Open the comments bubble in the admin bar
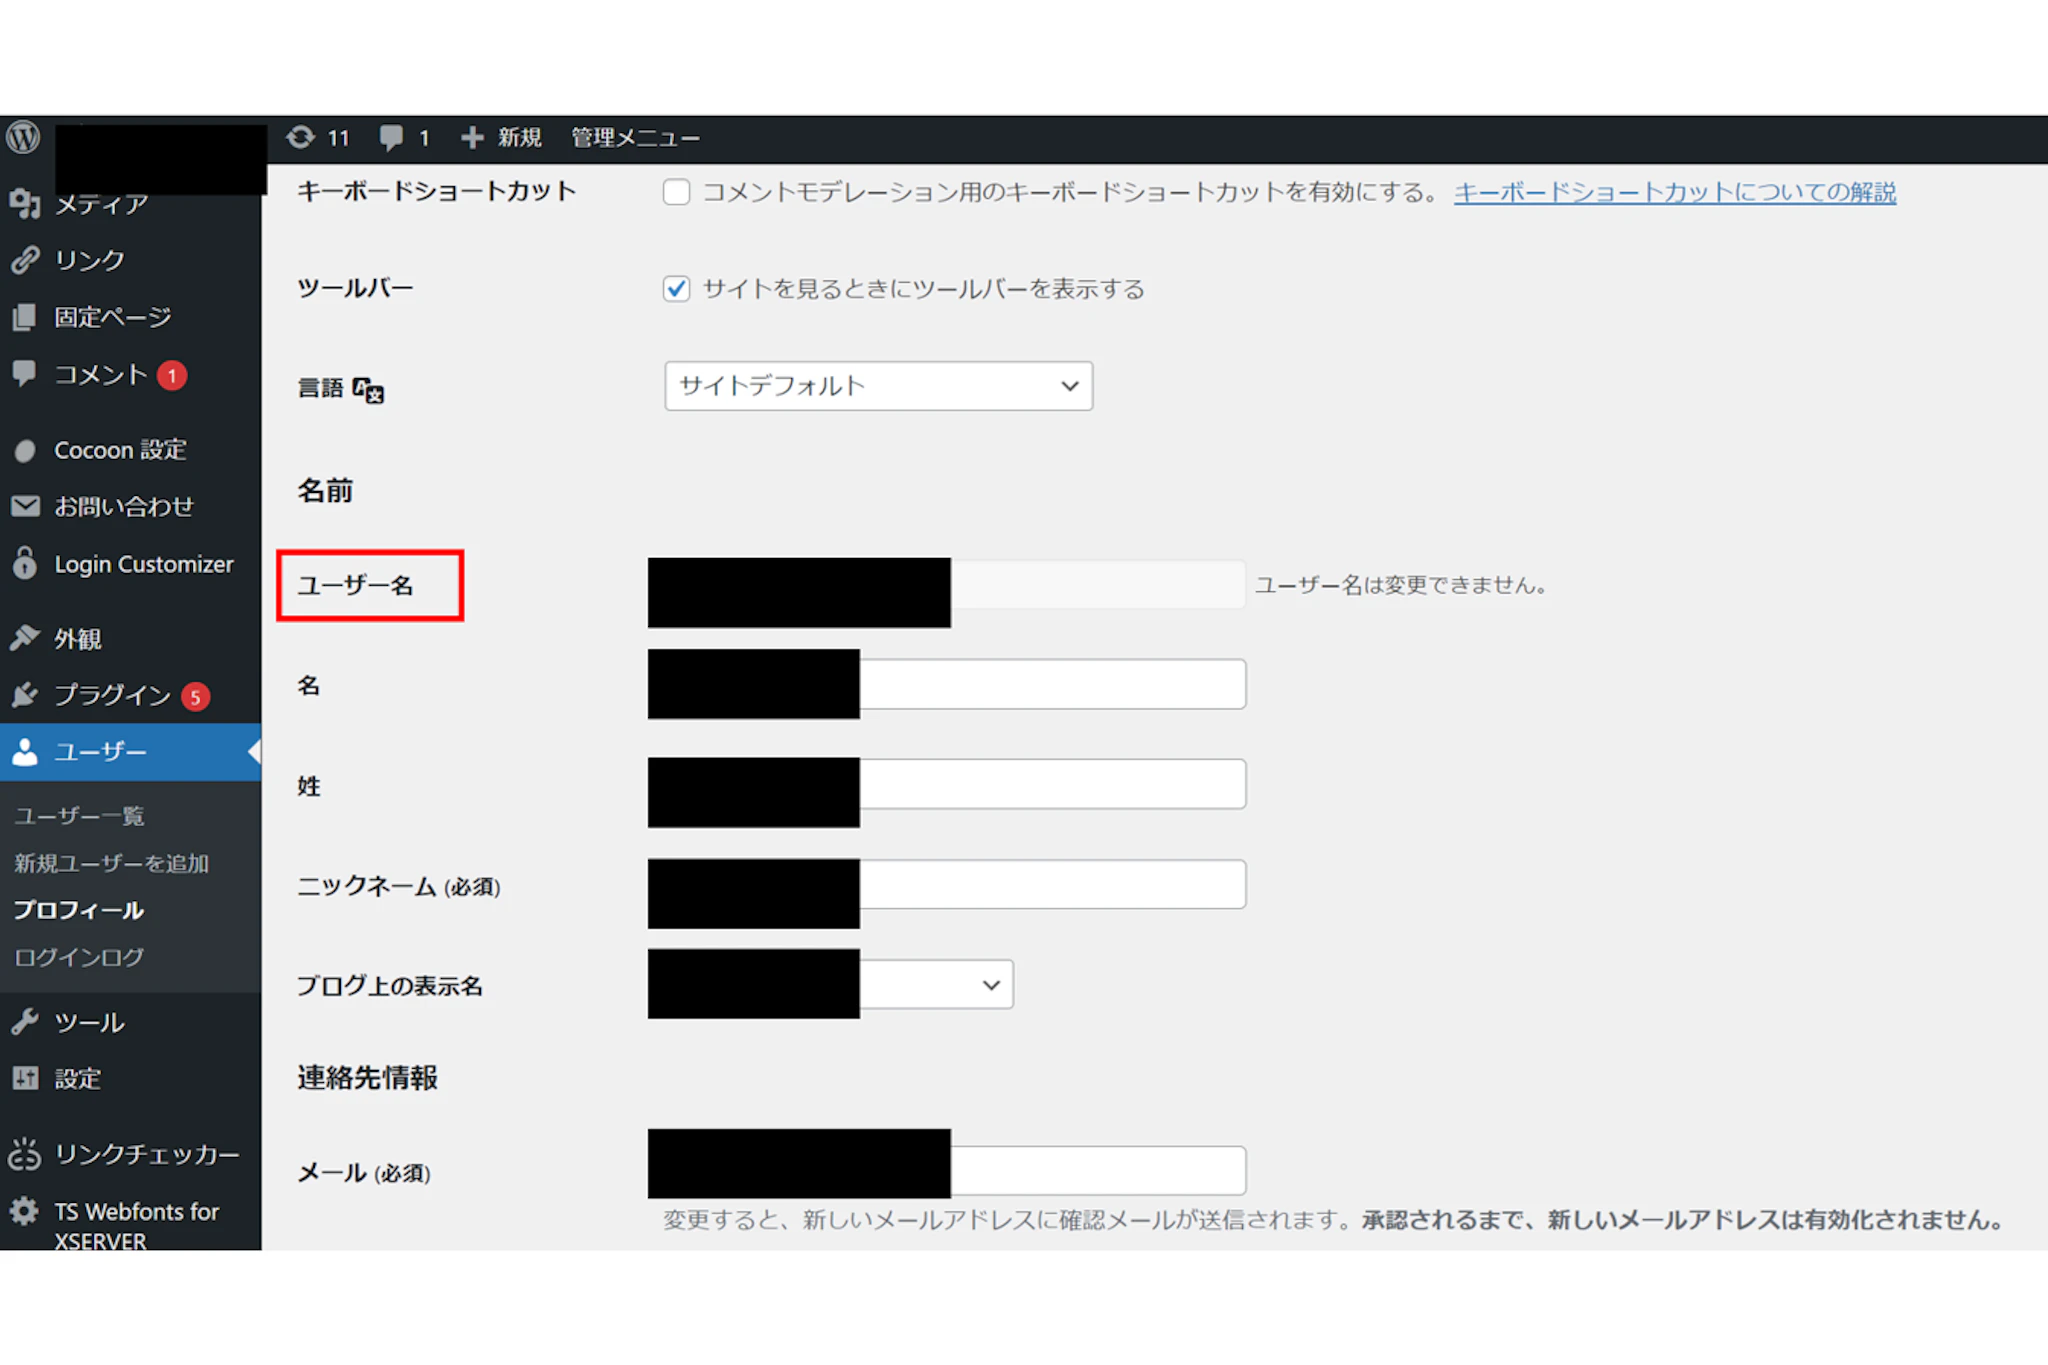The height and width of the screenshot is (1365, 2048). click(x=391, y=138)
